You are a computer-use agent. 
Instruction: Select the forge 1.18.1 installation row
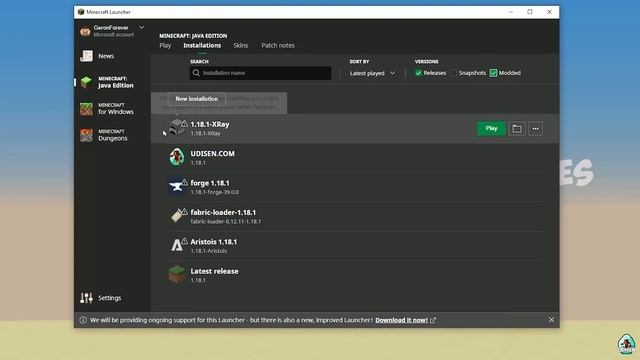(355, 187)
